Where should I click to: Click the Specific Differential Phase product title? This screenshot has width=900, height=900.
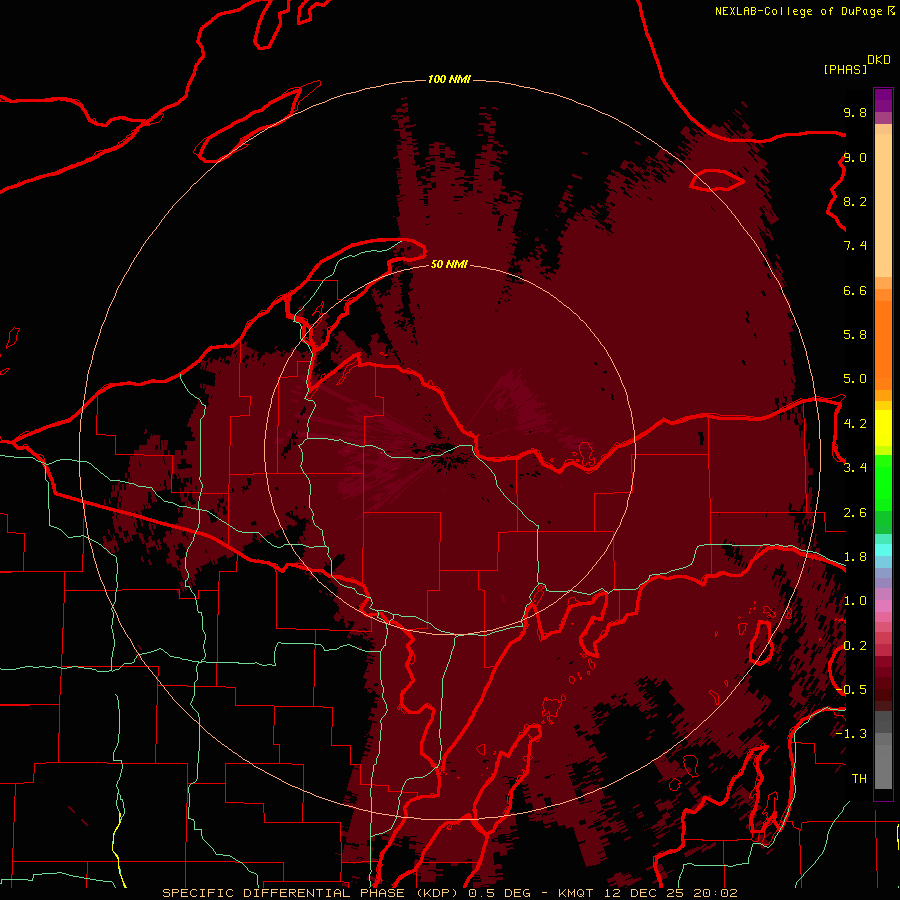312,893
